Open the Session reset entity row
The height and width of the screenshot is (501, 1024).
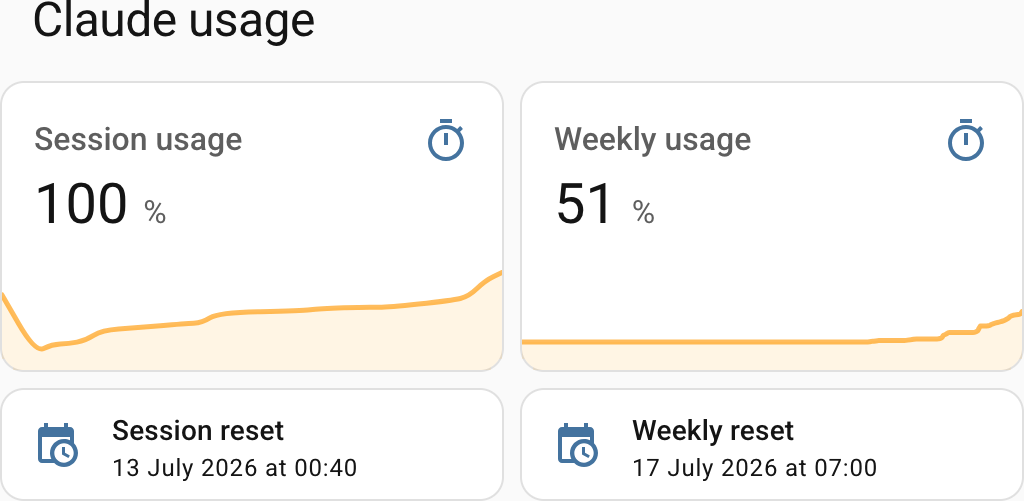252,444
